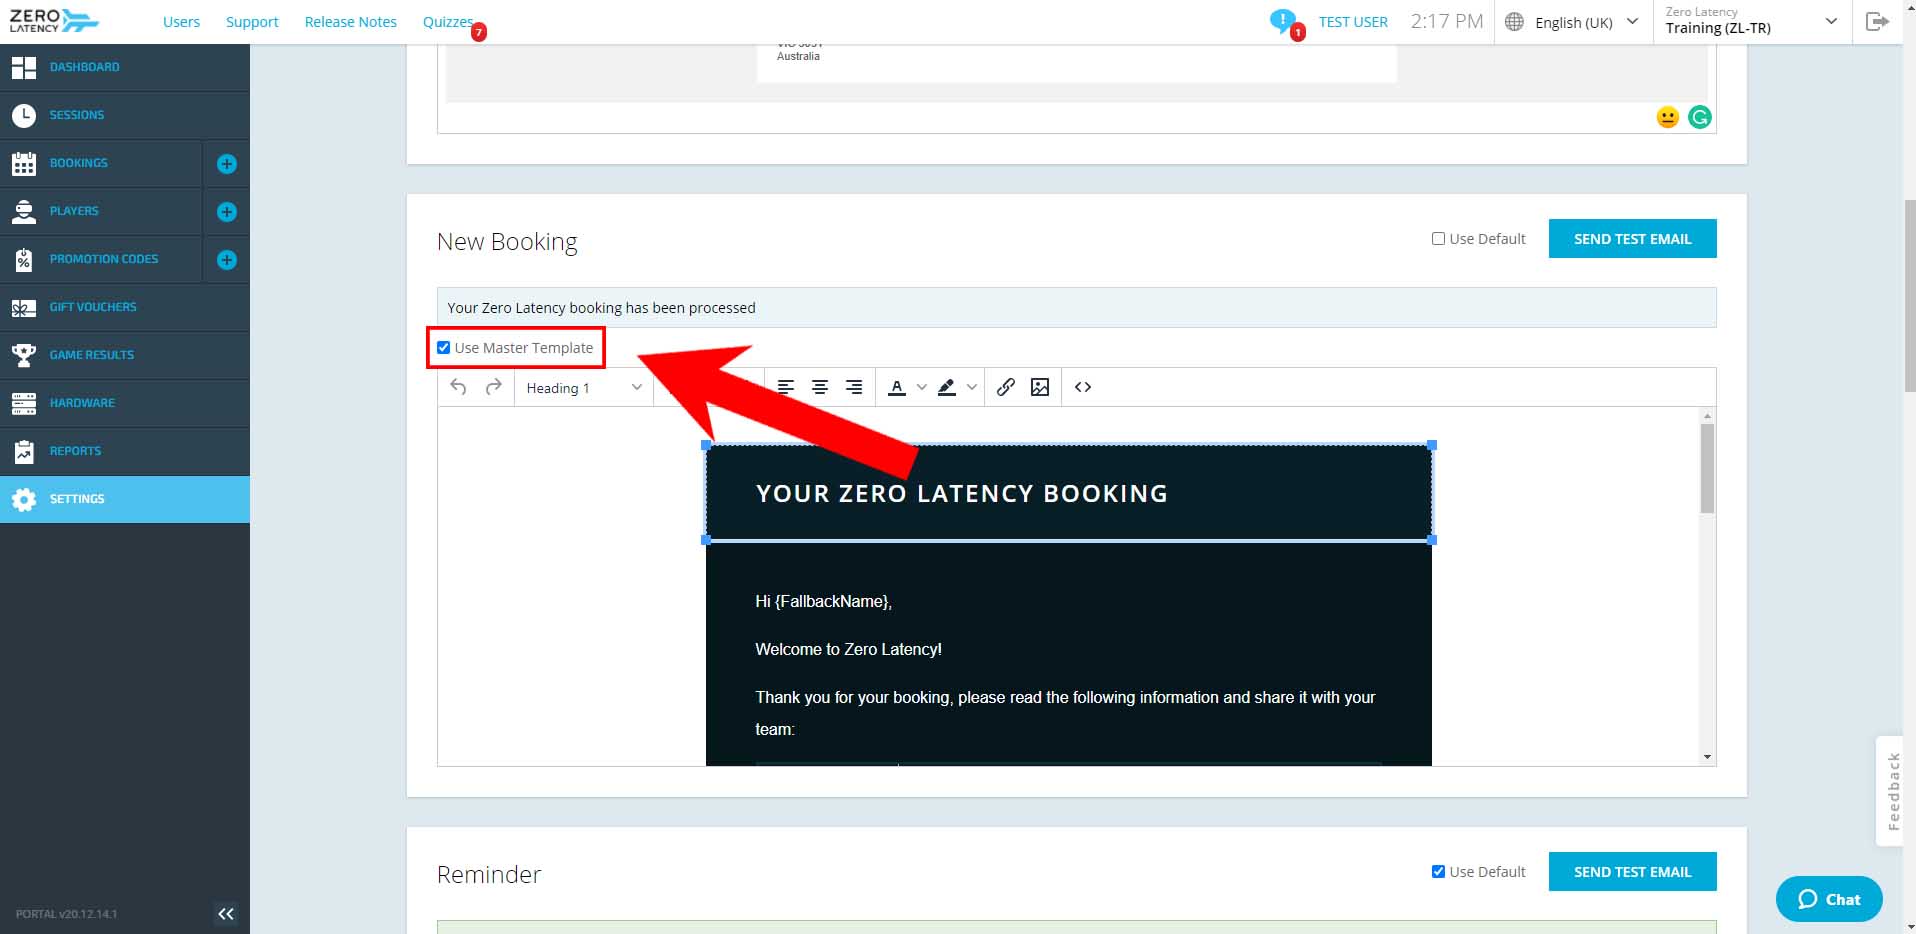The image size is (1916, 934).
Task: Open source code view in editor
Action: tap(1083, 387)
